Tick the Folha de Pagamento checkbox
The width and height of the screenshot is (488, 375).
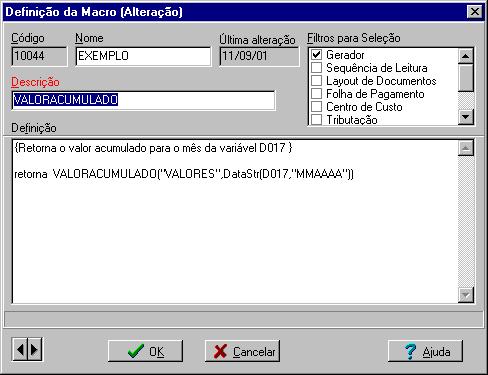pos(316,94)
